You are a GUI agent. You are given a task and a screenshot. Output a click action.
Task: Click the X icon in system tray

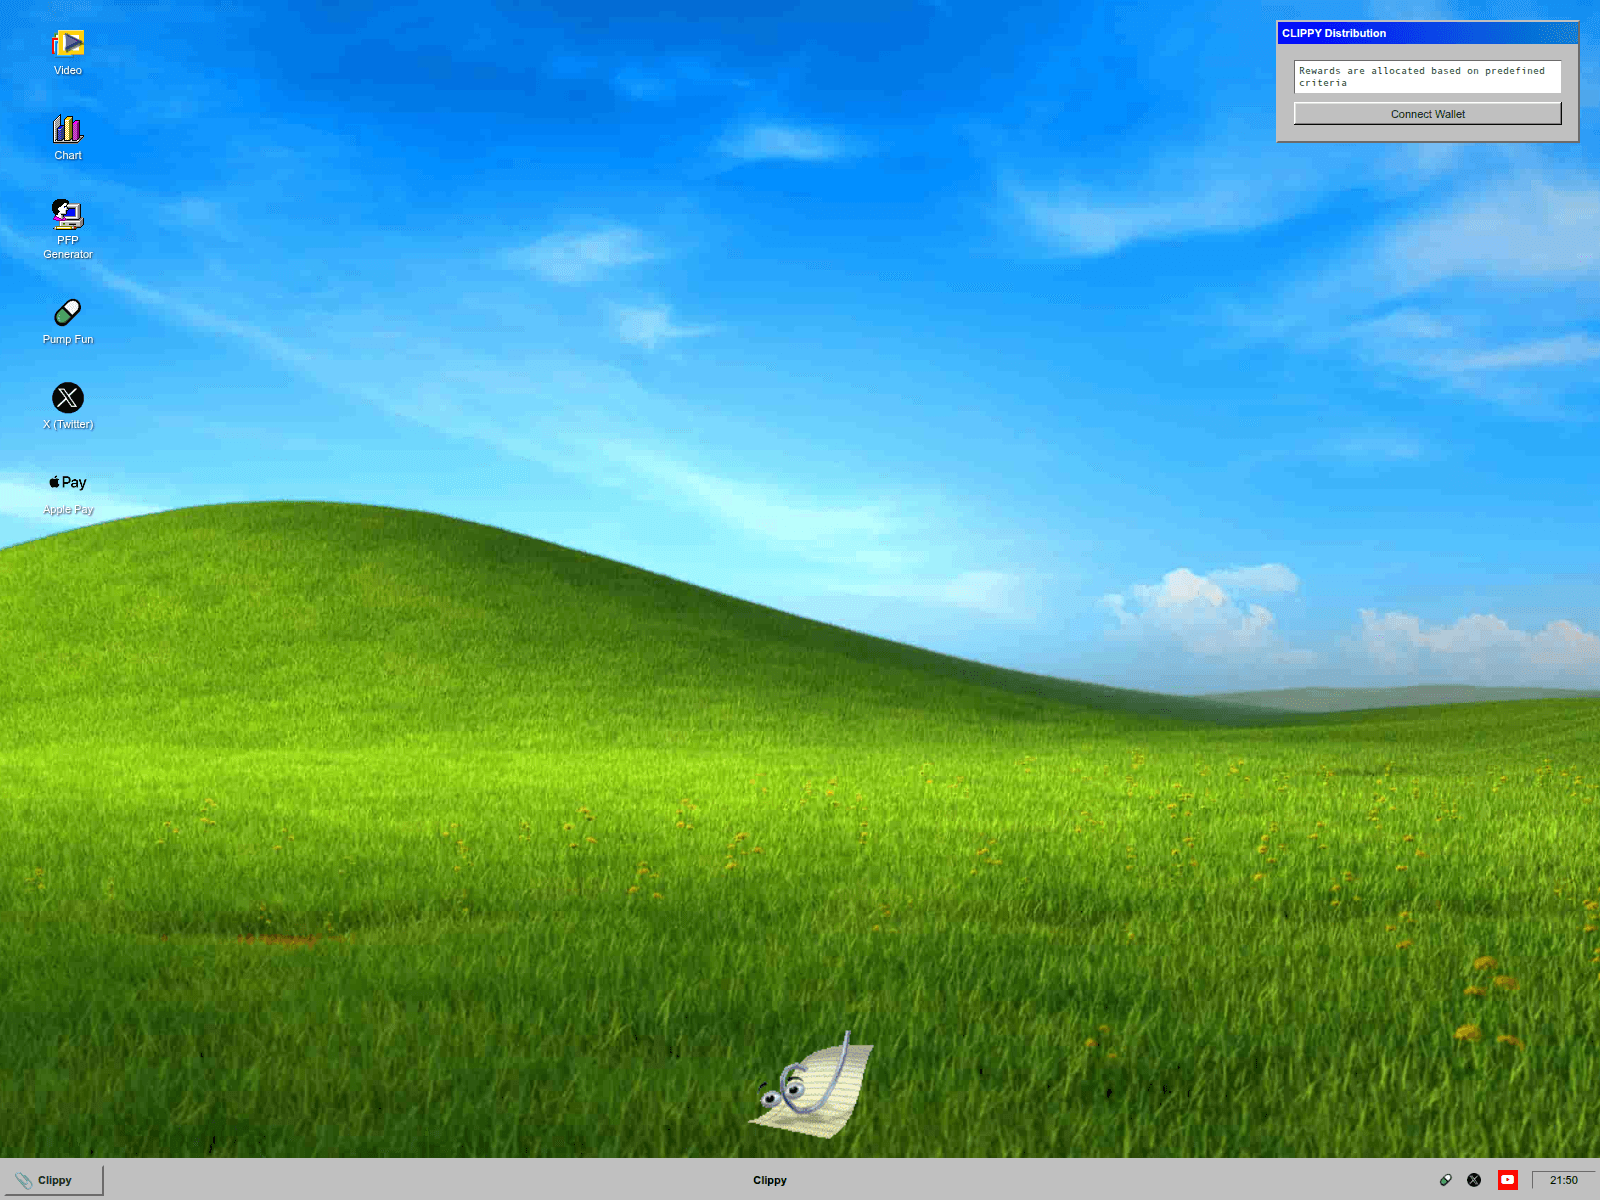coord(1474,1180)
